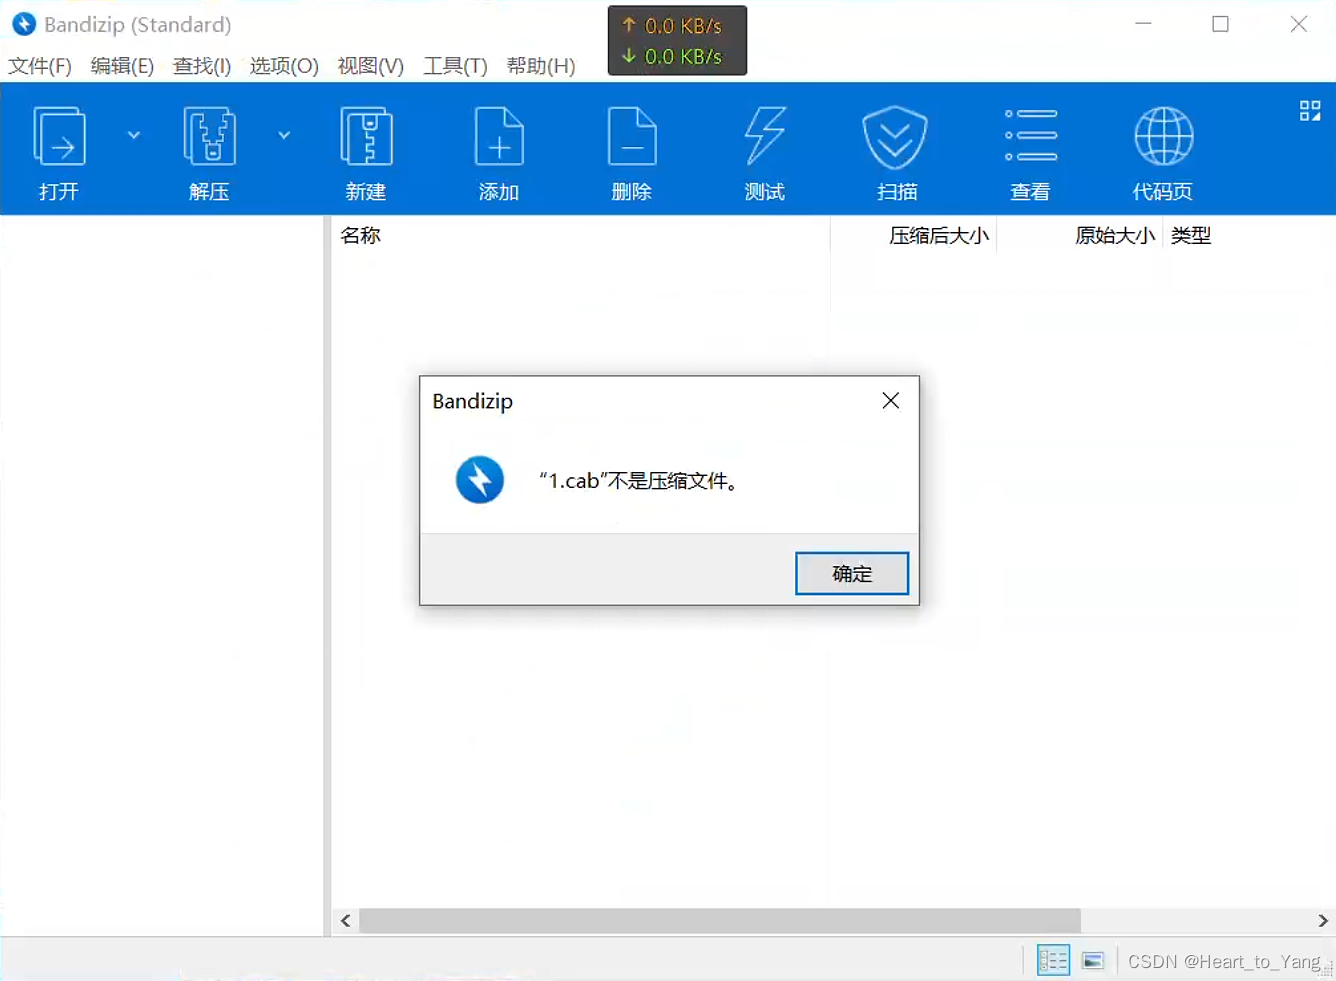The height and width of the screenshot is (981, 1336).
Task: Toggle the list view icon in status bar
Action: click(x=1053, y=959)
